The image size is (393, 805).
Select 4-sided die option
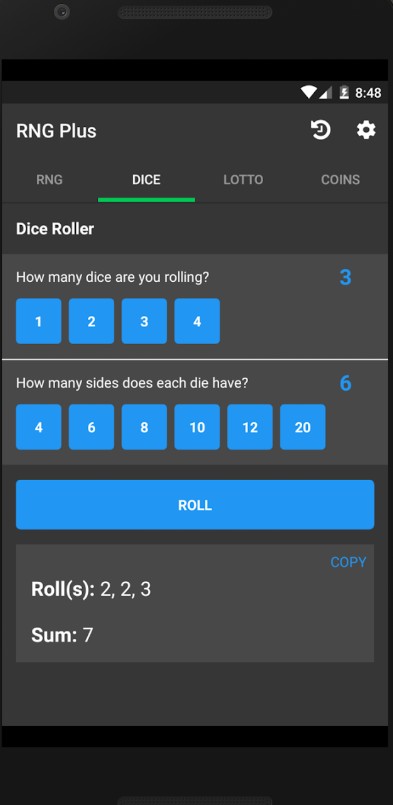[x=39, y=427]
